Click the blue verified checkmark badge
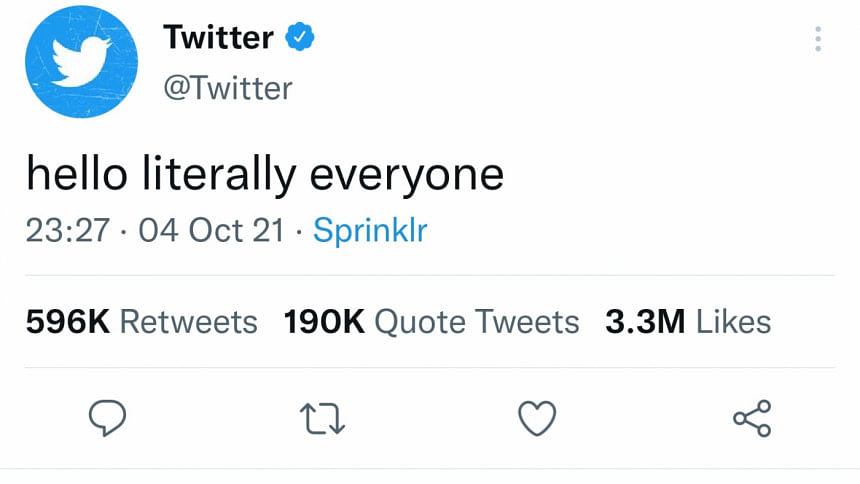 click(299, 37)
